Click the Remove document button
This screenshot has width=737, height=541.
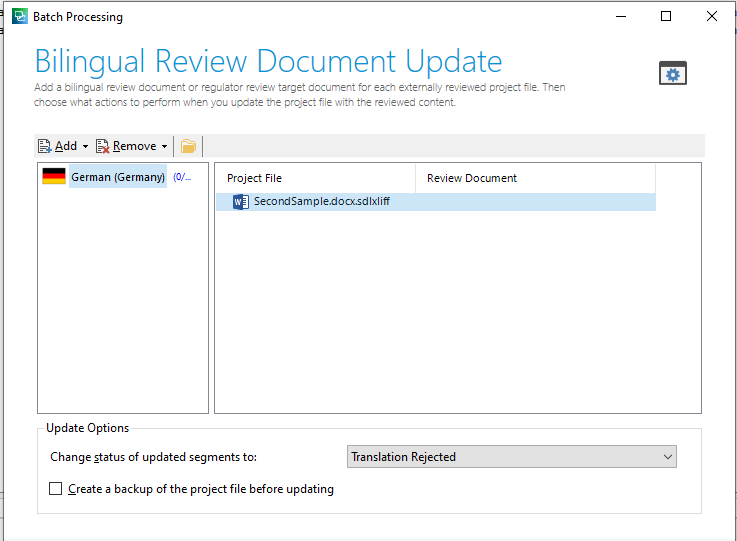[x=126, y=146]
